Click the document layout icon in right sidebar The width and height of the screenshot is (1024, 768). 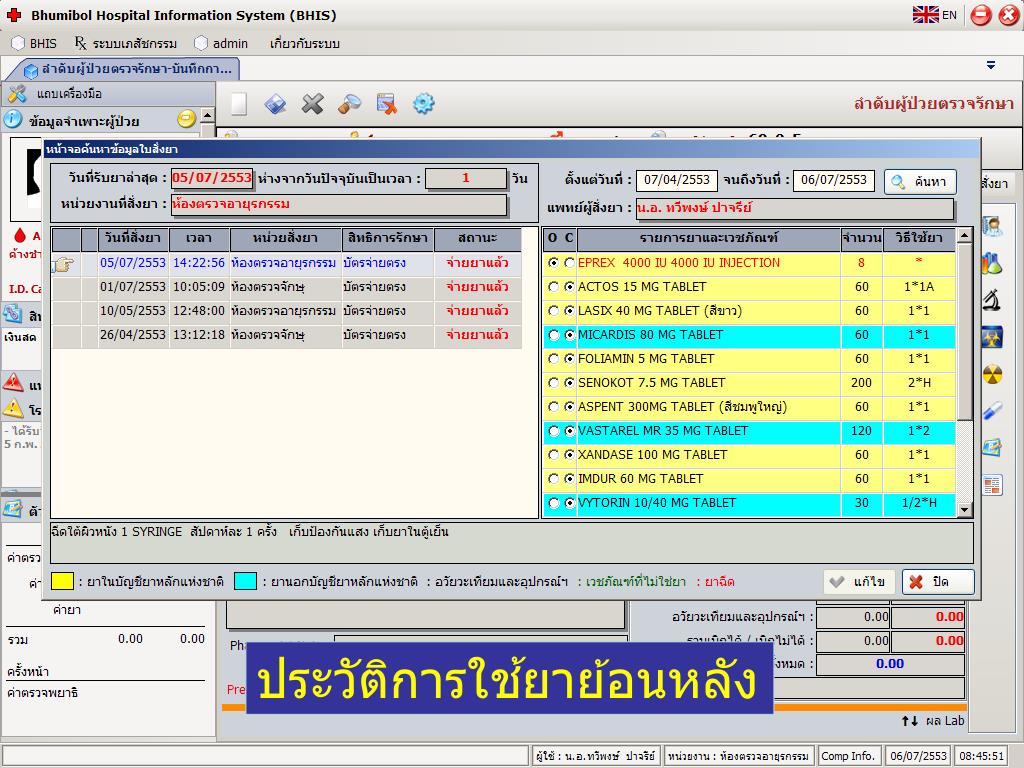click(x=992, y=485)
